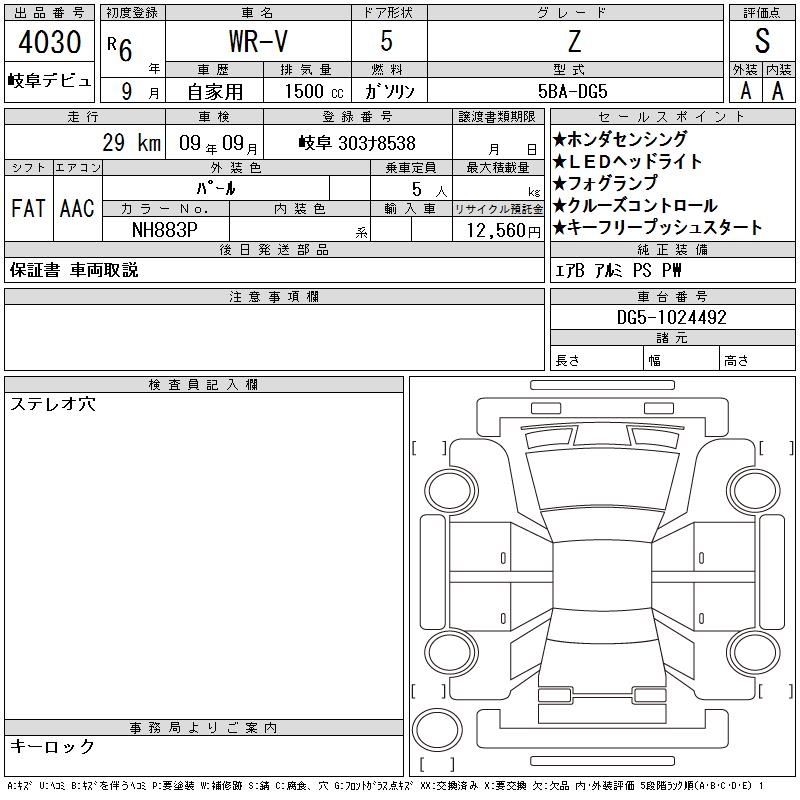Select inspection date 09年09月
800x800 pixels.
click(x=218, y=143)
